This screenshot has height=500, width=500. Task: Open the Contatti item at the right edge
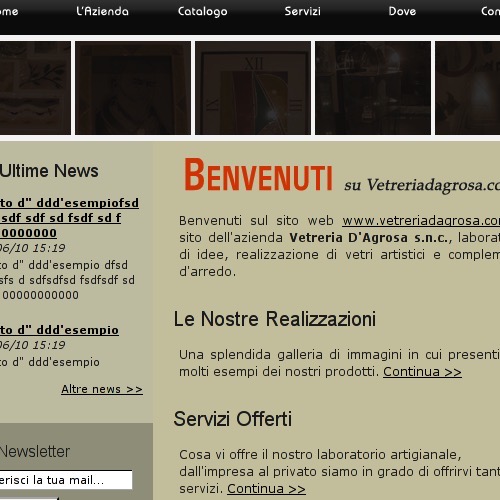point(490,11)
